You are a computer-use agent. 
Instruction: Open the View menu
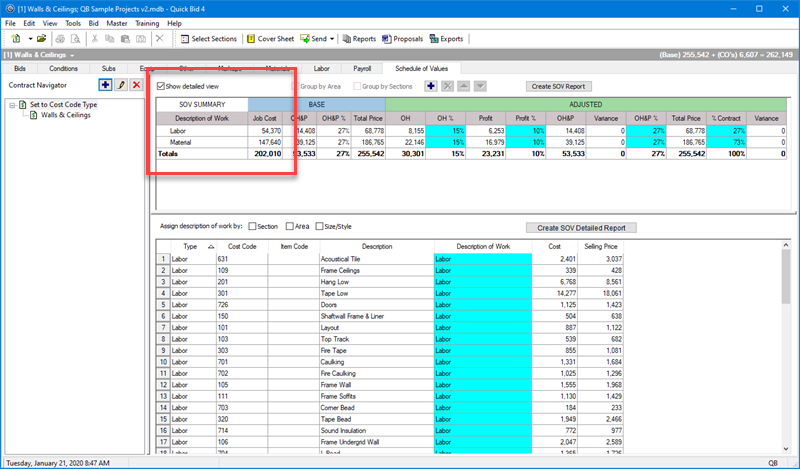click(x=50, y=23)
